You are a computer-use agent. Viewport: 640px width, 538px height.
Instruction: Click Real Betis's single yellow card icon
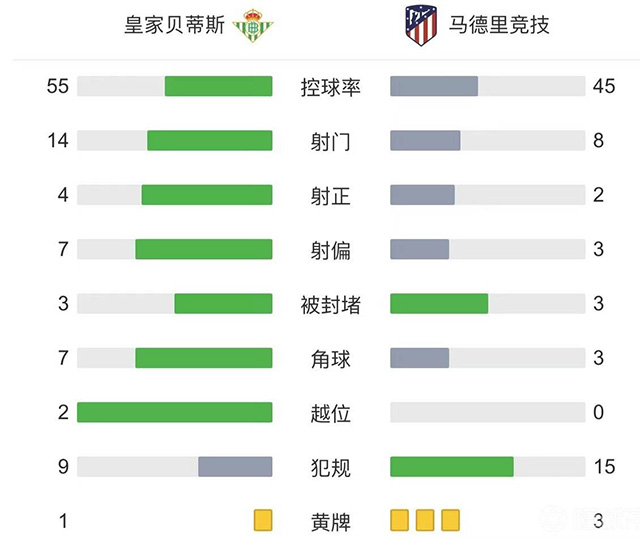263,520
